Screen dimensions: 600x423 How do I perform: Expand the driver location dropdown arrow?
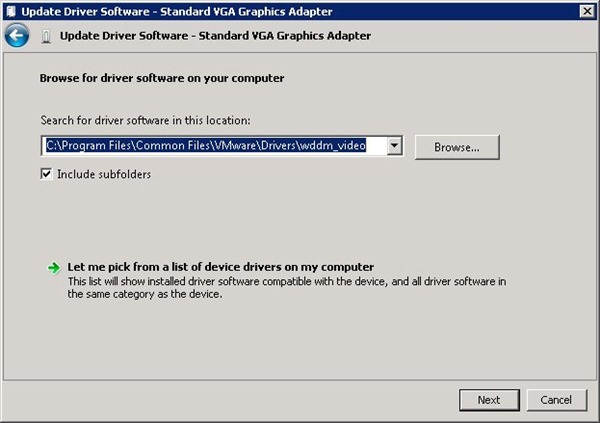(x=394, y=146)
